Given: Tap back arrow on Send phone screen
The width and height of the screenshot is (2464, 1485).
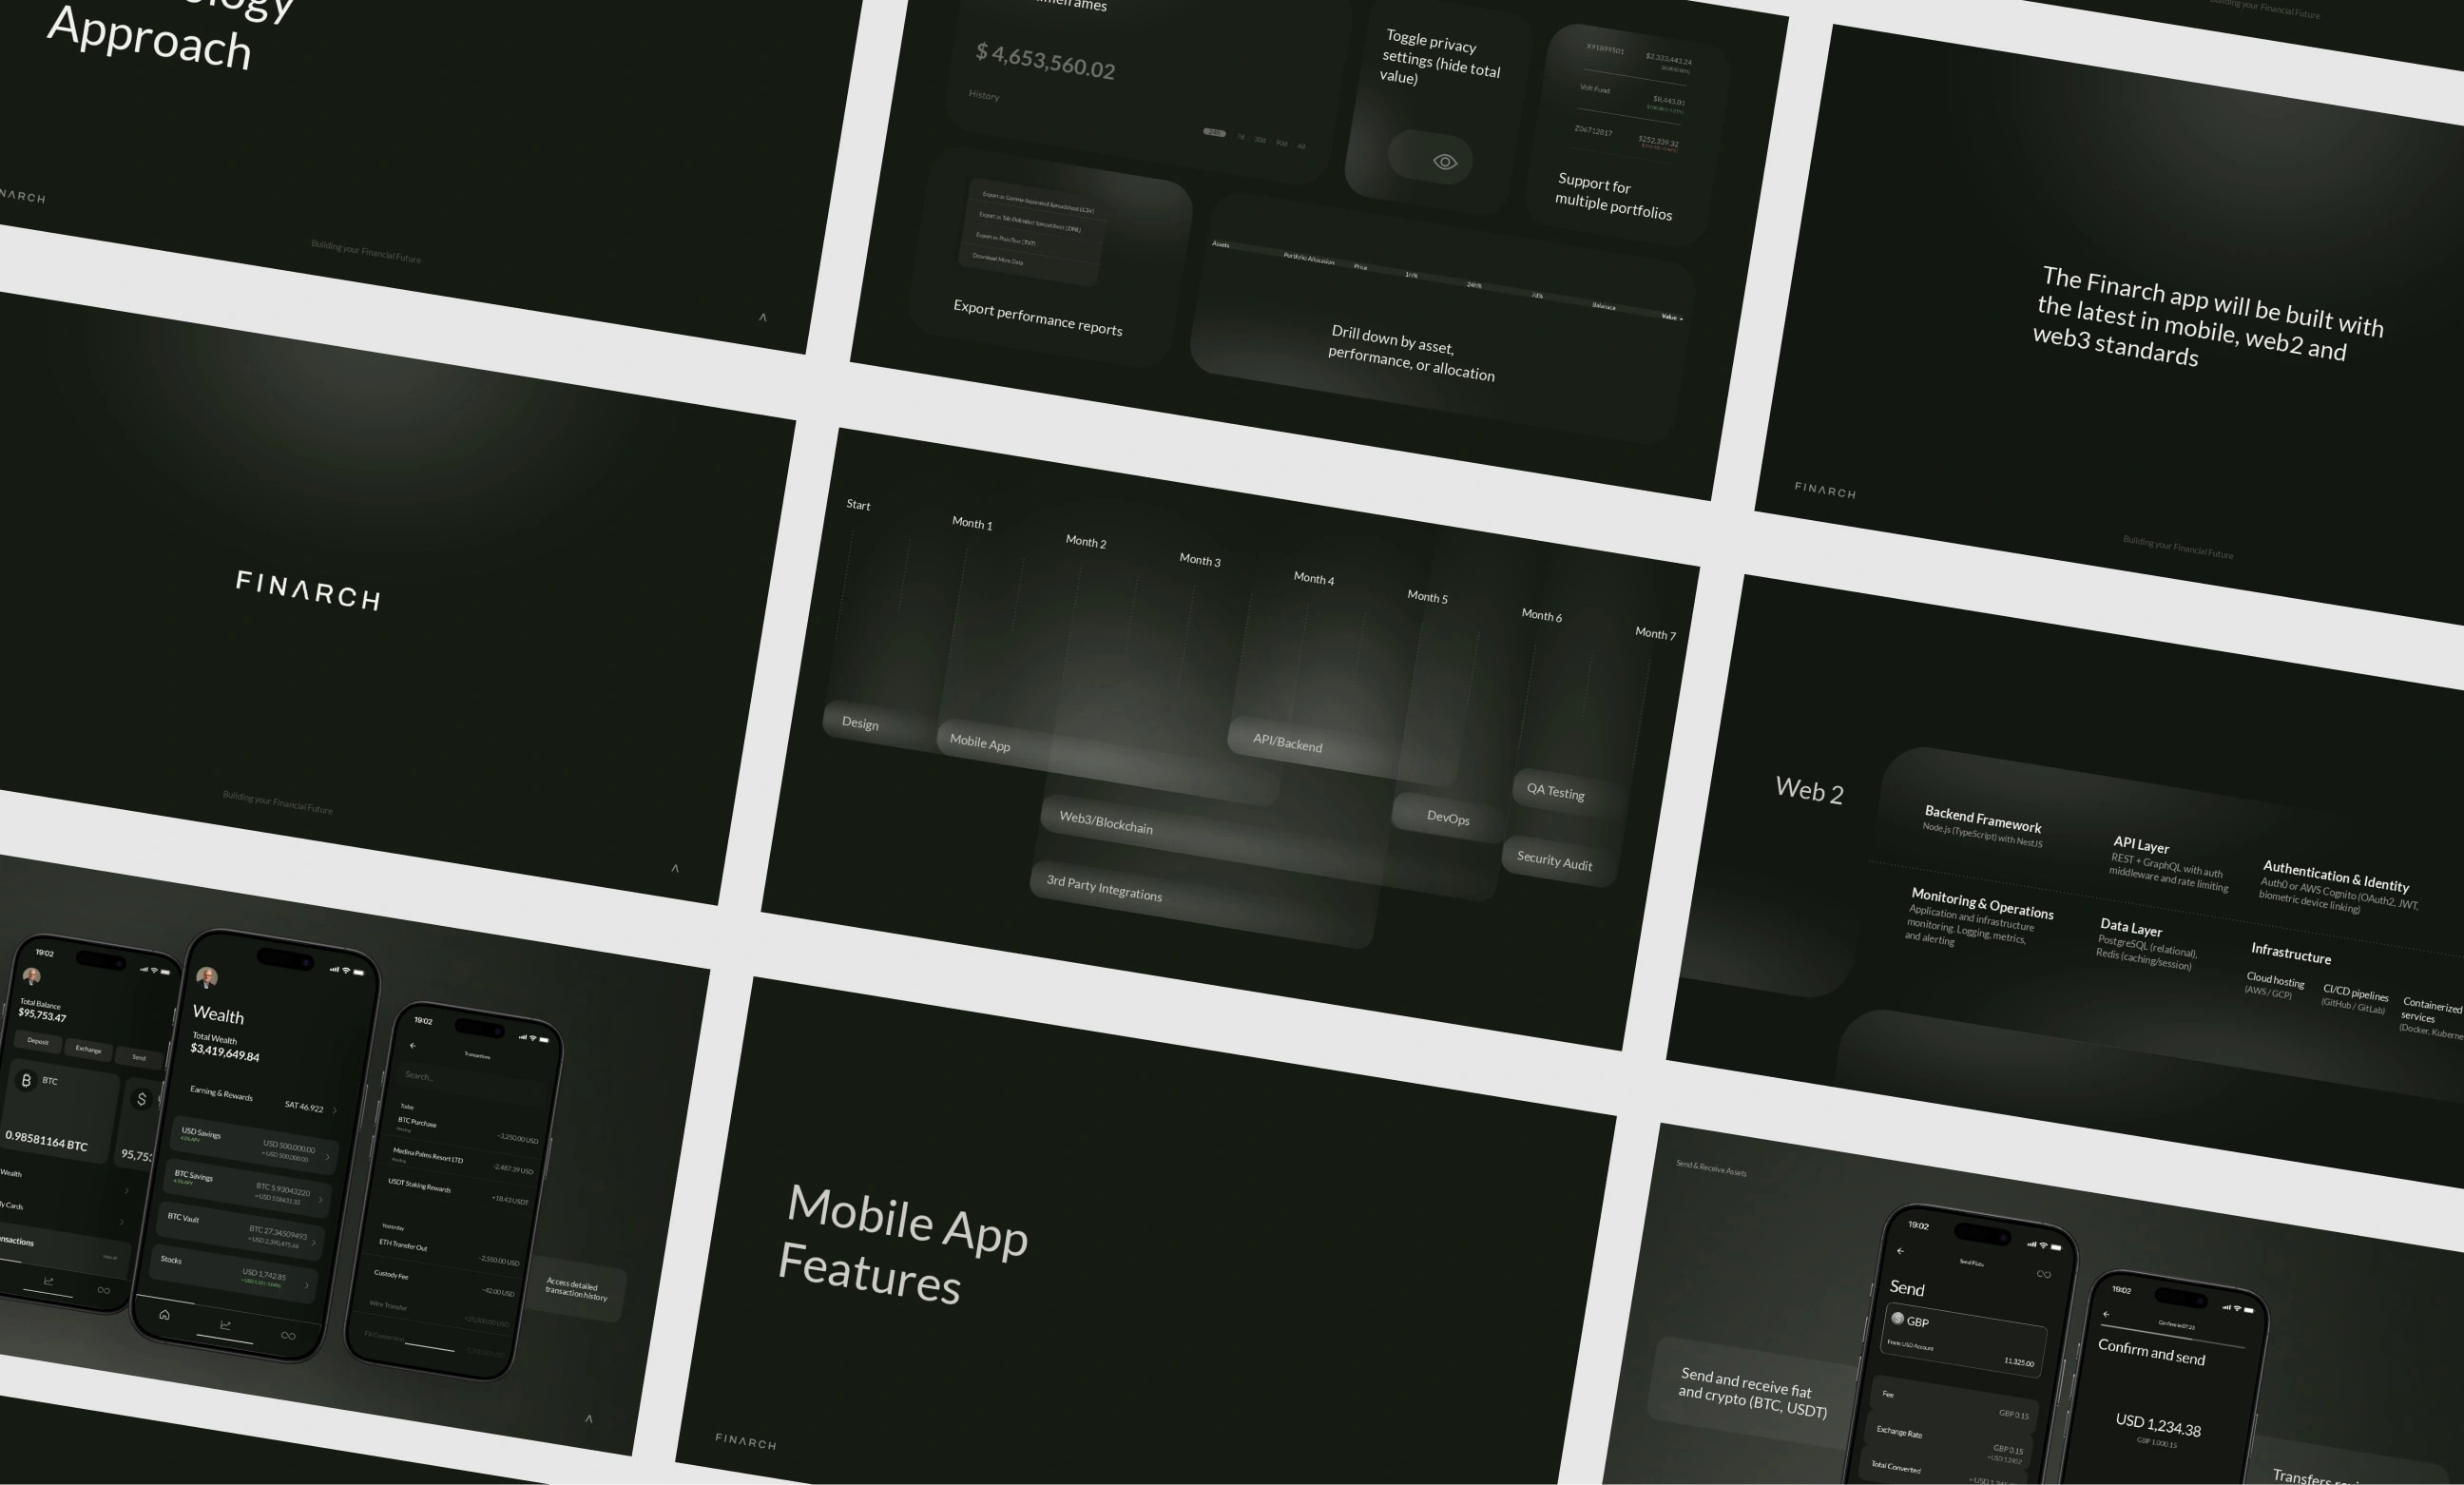Looking at the screenshot, I should pyautogui.click(x=1900, y=1251).
